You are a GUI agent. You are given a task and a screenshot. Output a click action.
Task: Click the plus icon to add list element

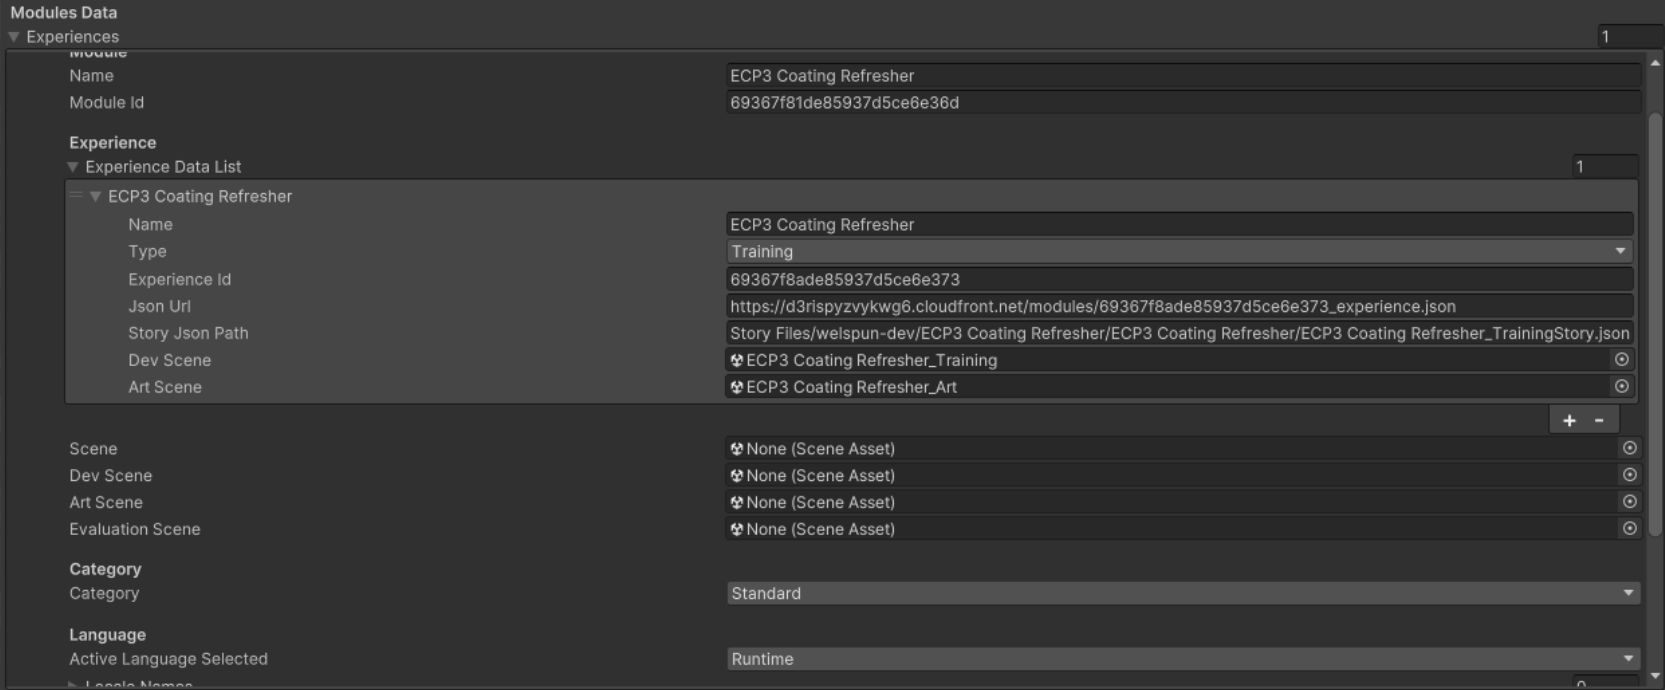pos(1569,421)
